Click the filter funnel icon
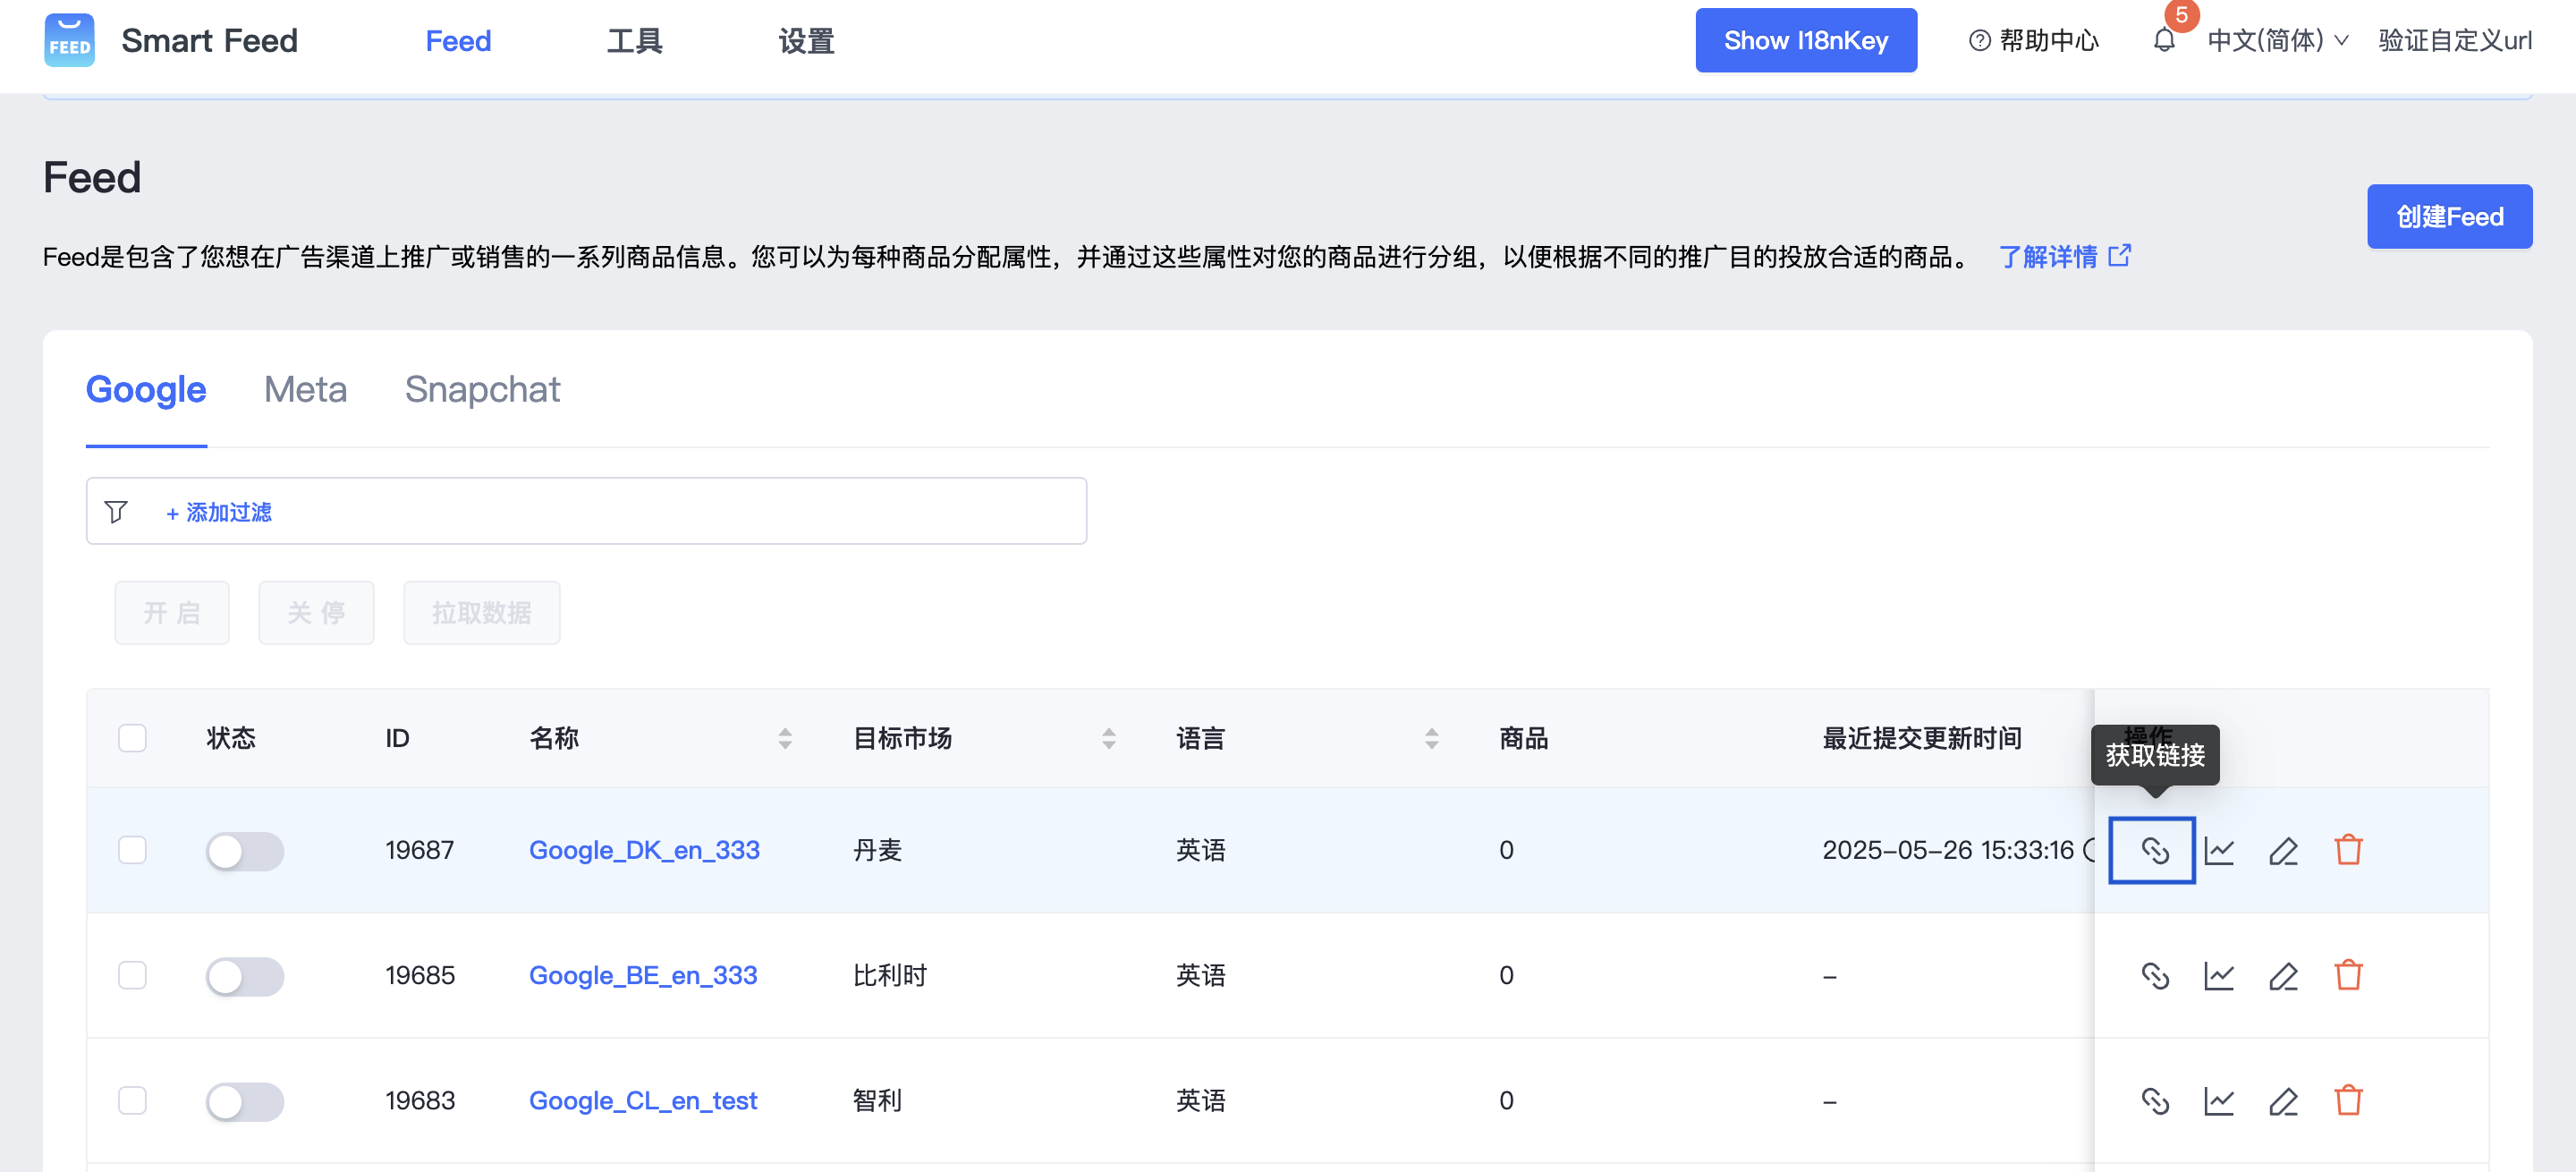 pos(116,512)
